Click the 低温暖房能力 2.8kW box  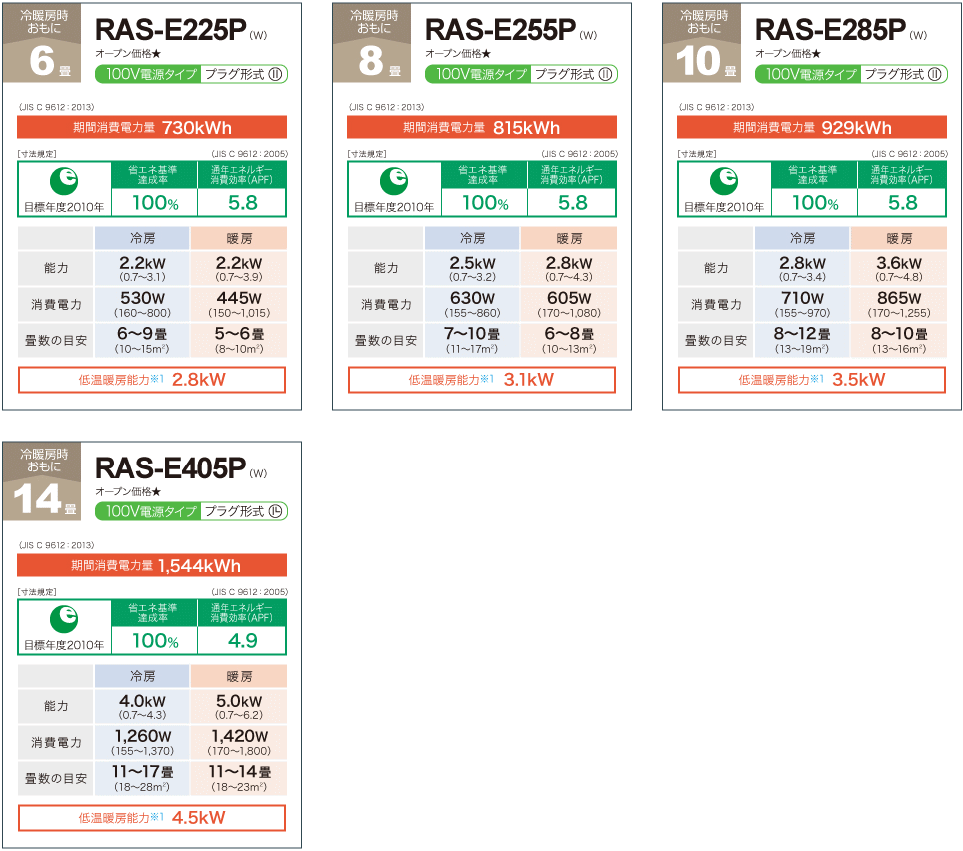click(152, 380)
